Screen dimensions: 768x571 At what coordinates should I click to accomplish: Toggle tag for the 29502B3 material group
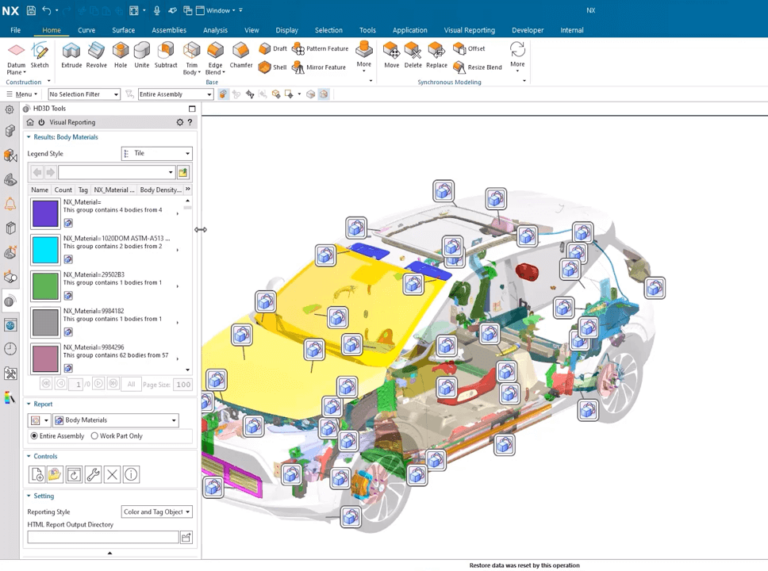[69, 296]
